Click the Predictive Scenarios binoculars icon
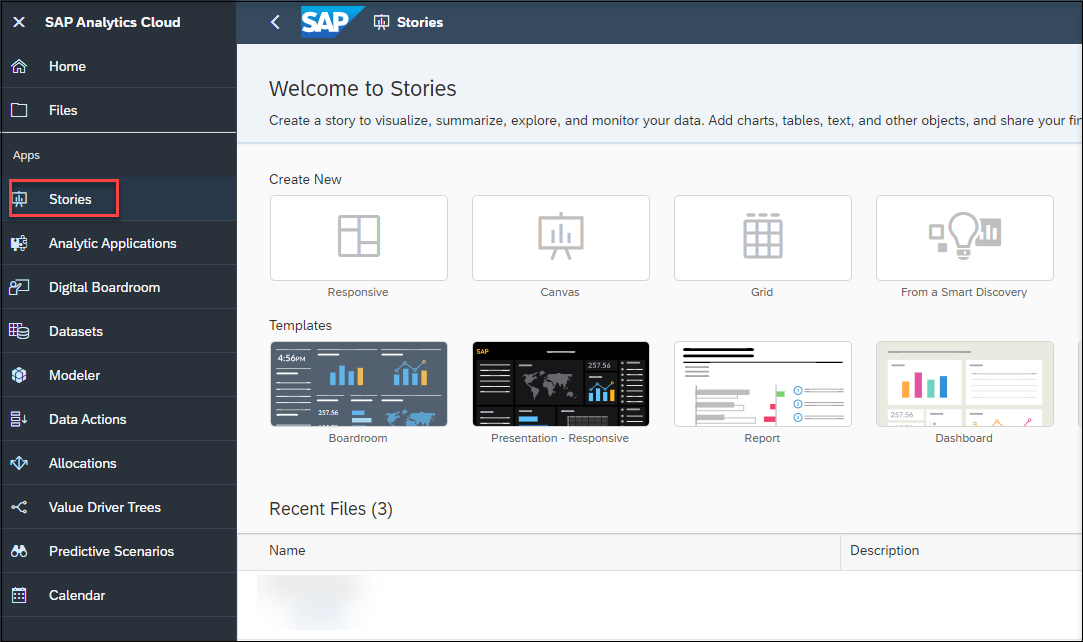 (19, 552)
